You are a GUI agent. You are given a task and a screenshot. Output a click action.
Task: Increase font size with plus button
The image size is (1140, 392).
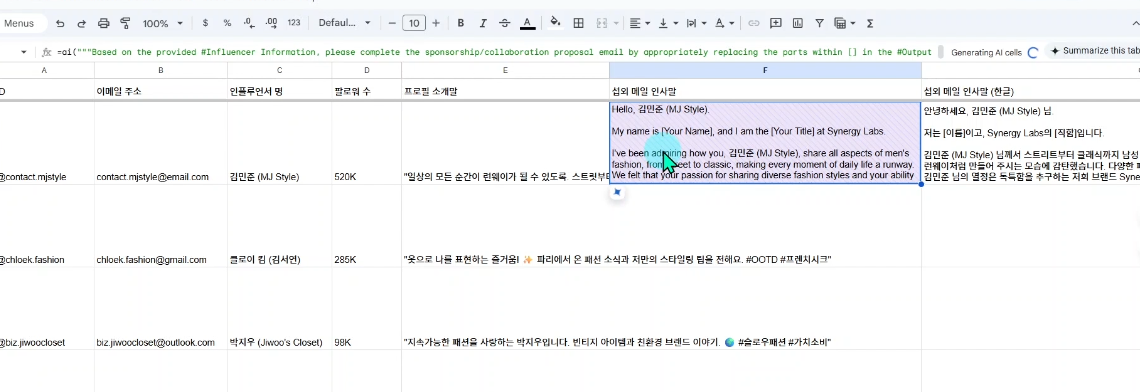tap(435, 23)
